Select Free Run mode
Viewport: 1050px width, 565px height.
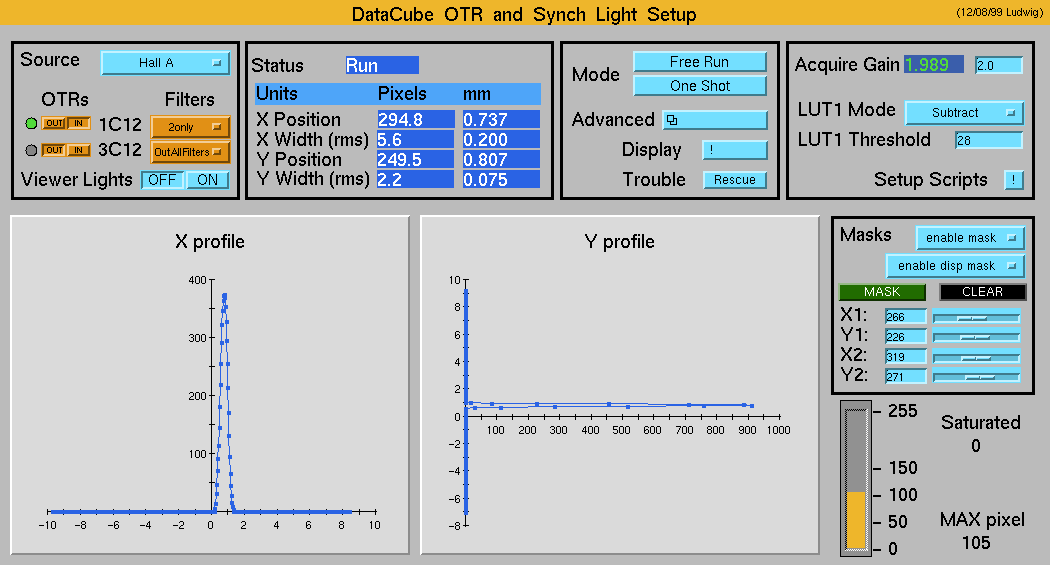click(x=699, y=62)
